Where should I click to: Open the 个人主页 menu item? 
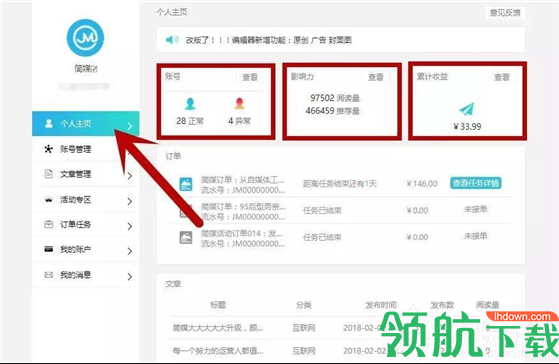(86, 124)
